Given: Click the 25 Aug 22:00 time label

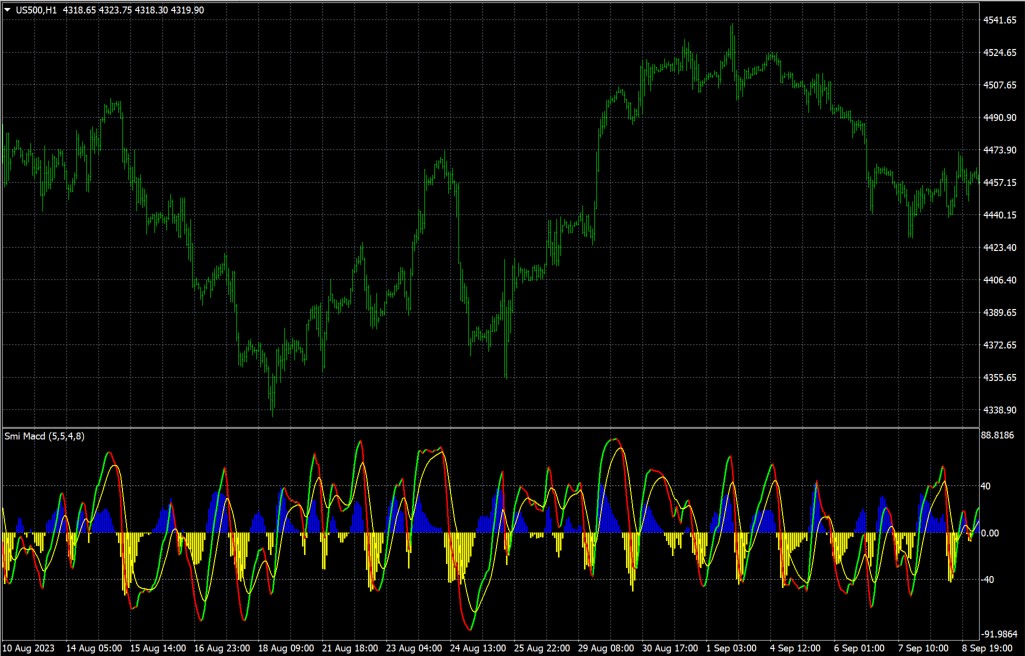Looking at the screenshot, I should (542, 649).
